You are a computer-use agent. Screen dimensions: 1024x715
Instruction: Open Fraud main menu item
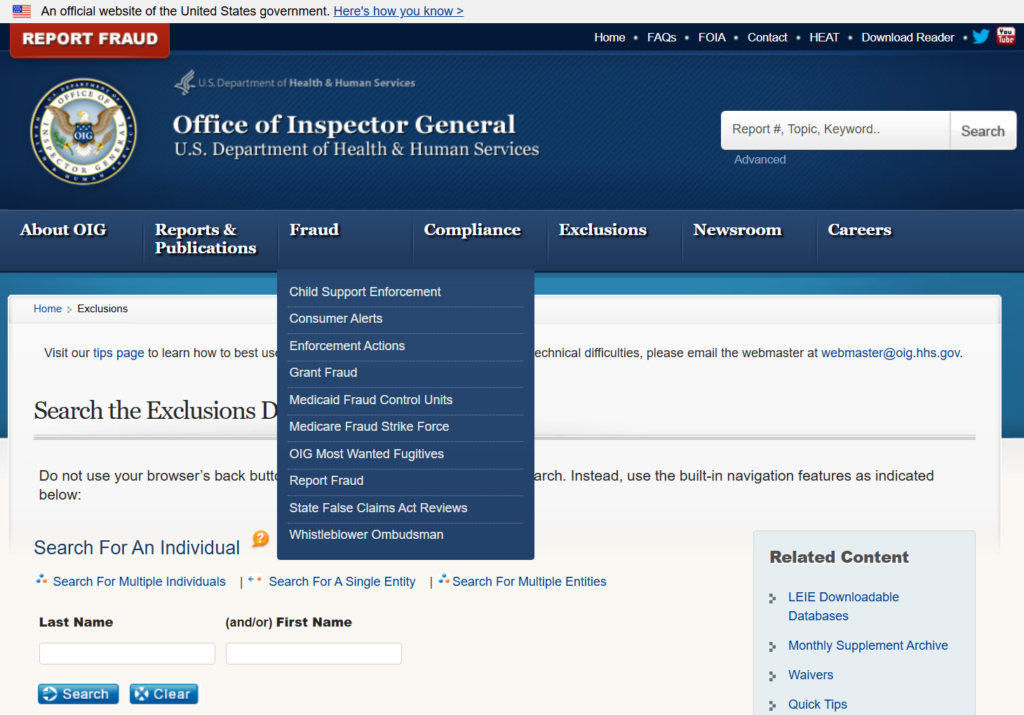[x=314, y=230]
